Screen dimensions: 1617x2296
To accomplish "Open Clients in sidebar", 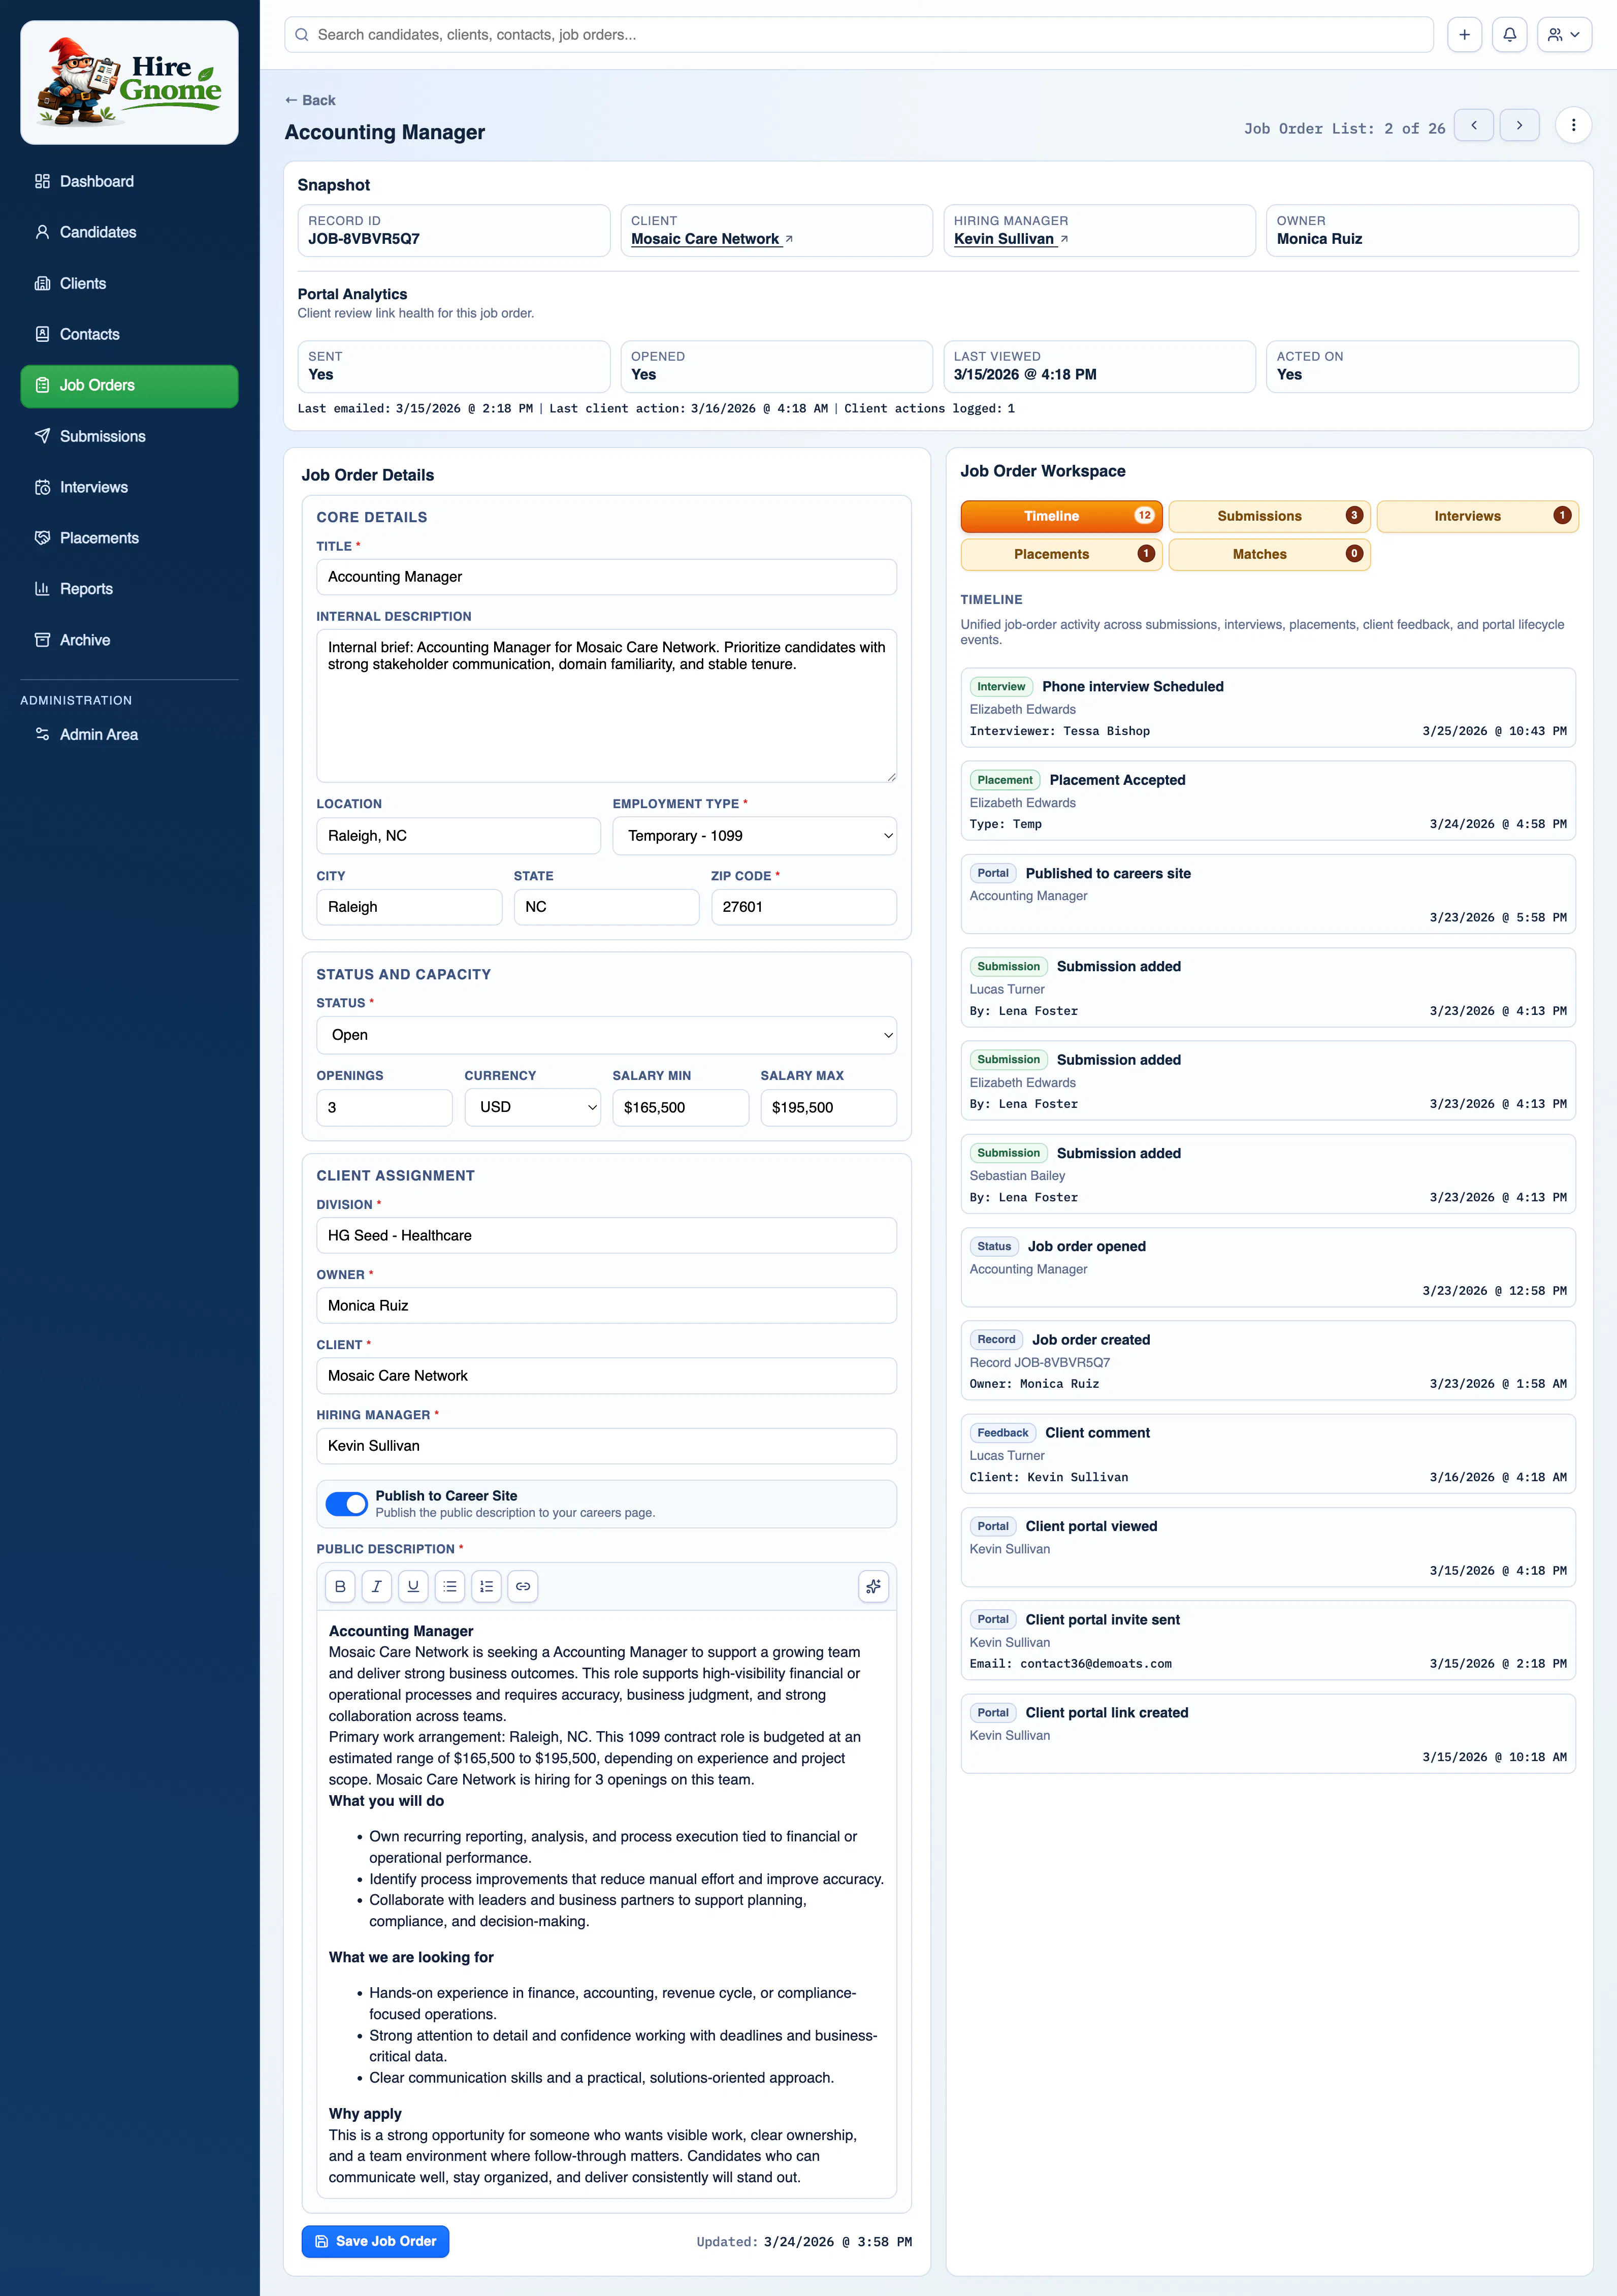I will (x=129, y=283).
